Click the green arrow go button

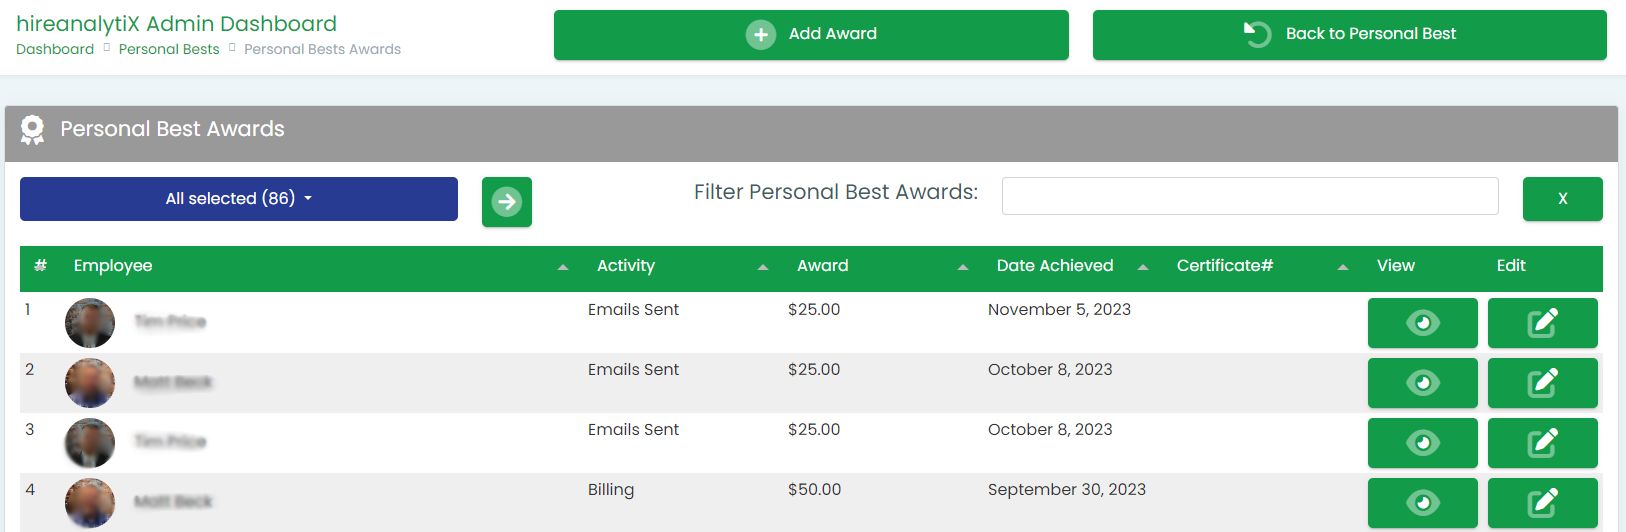[x=507, y=202]
